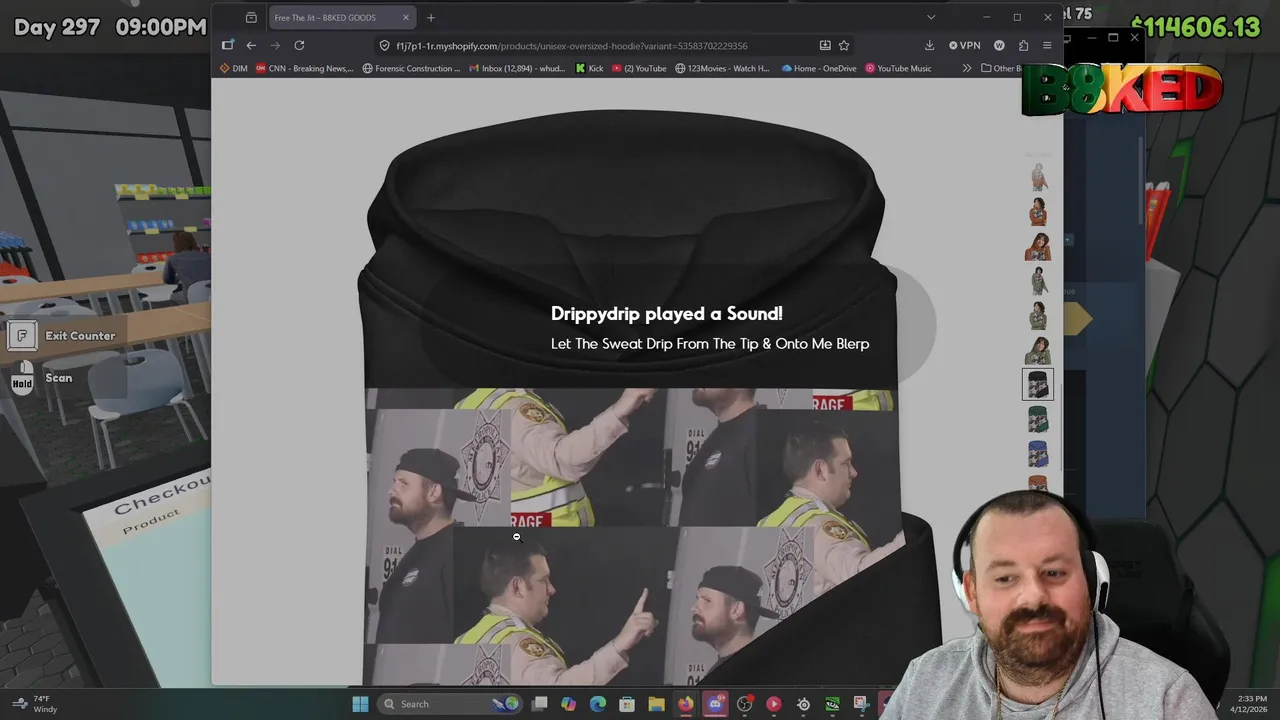Open Forensic Construction bookmark
Image resolution: width=1280 pixels, height=720 pixels.
pyautogui.click(x=412, y=68)
